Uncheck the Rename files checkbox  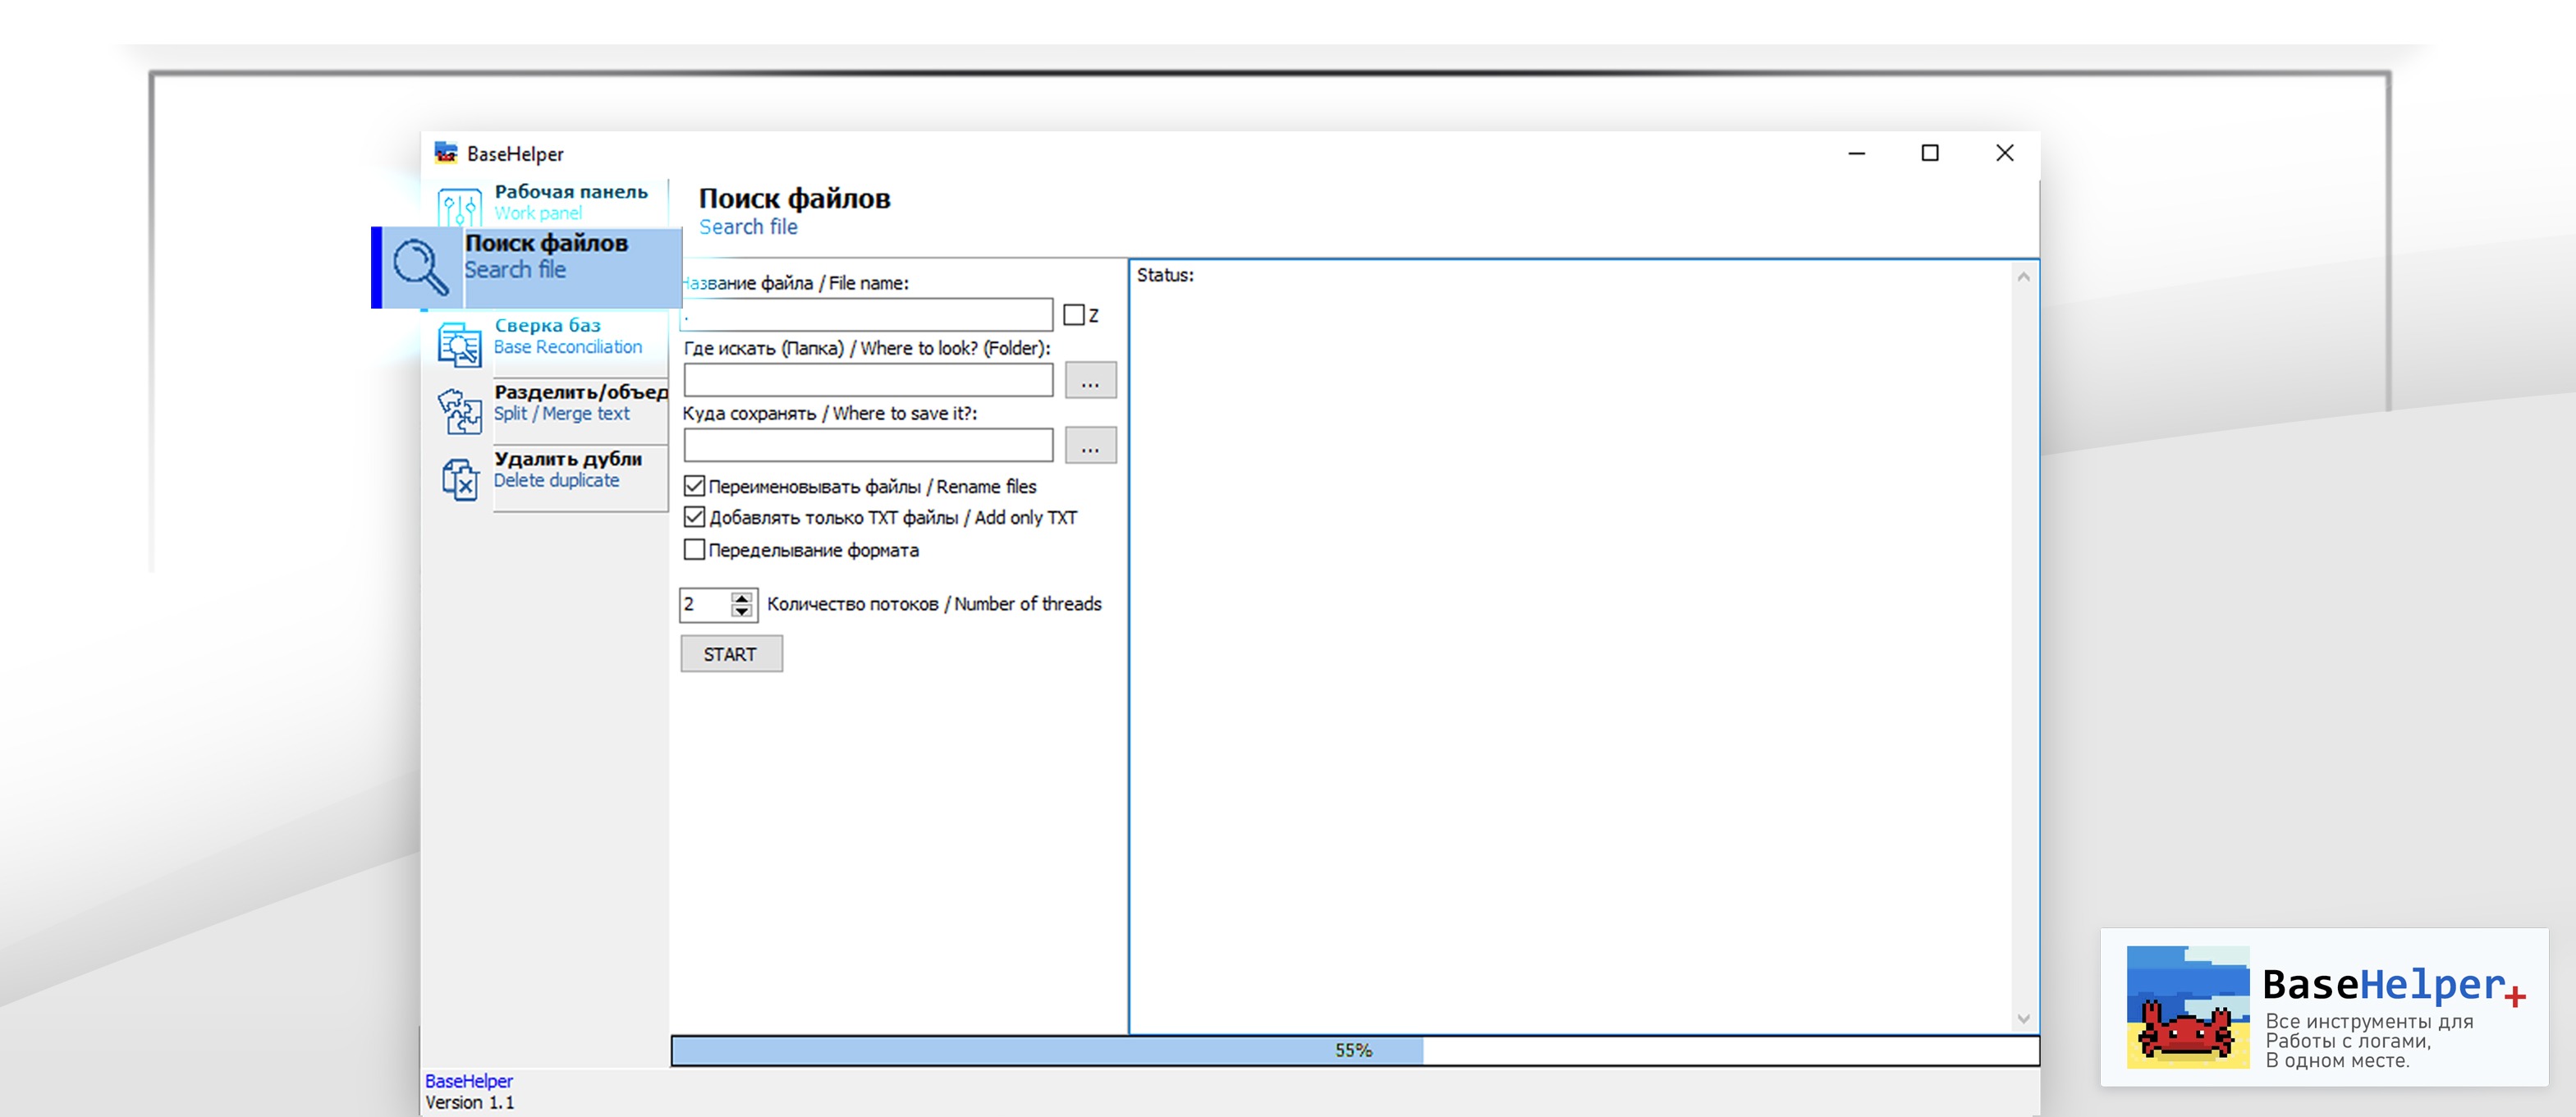point(694,487)
